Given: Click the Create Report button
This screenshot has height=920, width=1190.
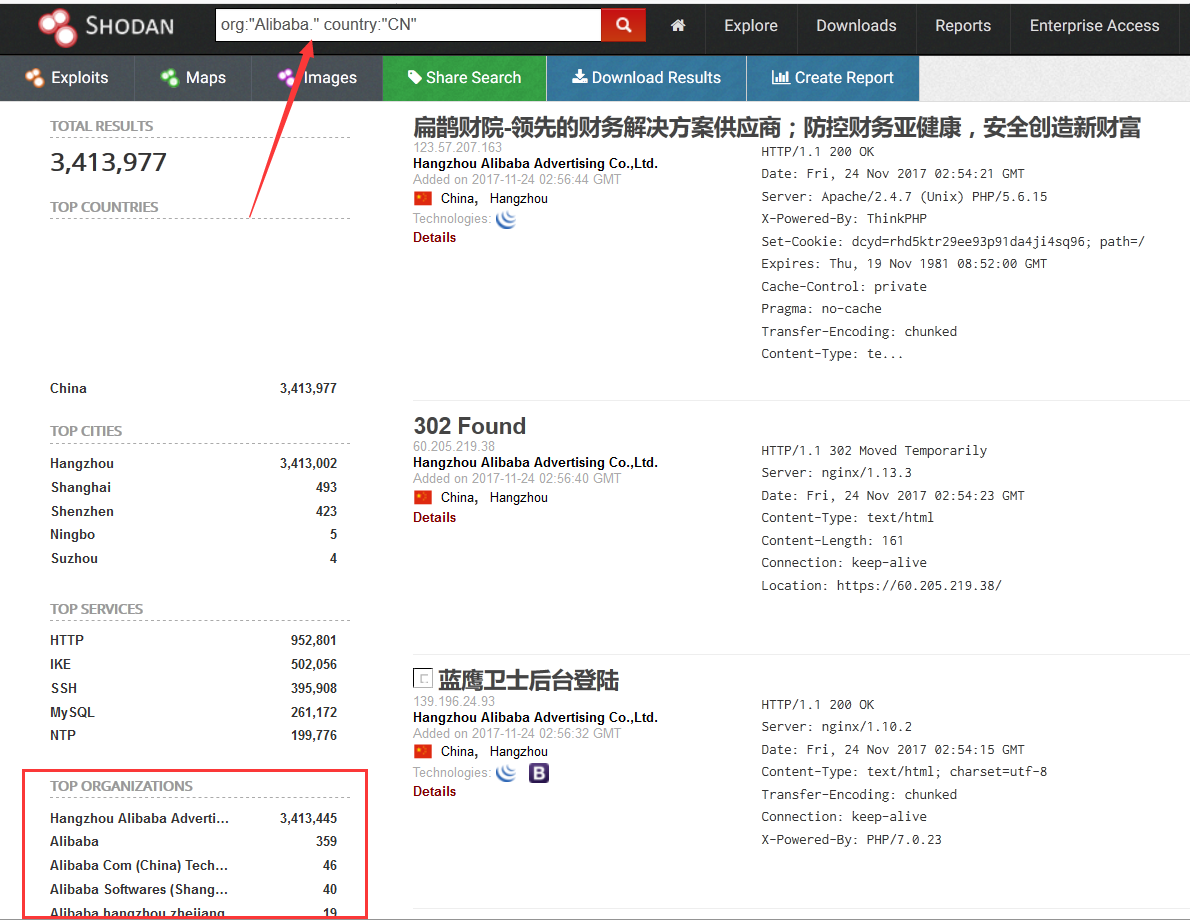Looking at the screenshot, I should (x=833, y=77).
